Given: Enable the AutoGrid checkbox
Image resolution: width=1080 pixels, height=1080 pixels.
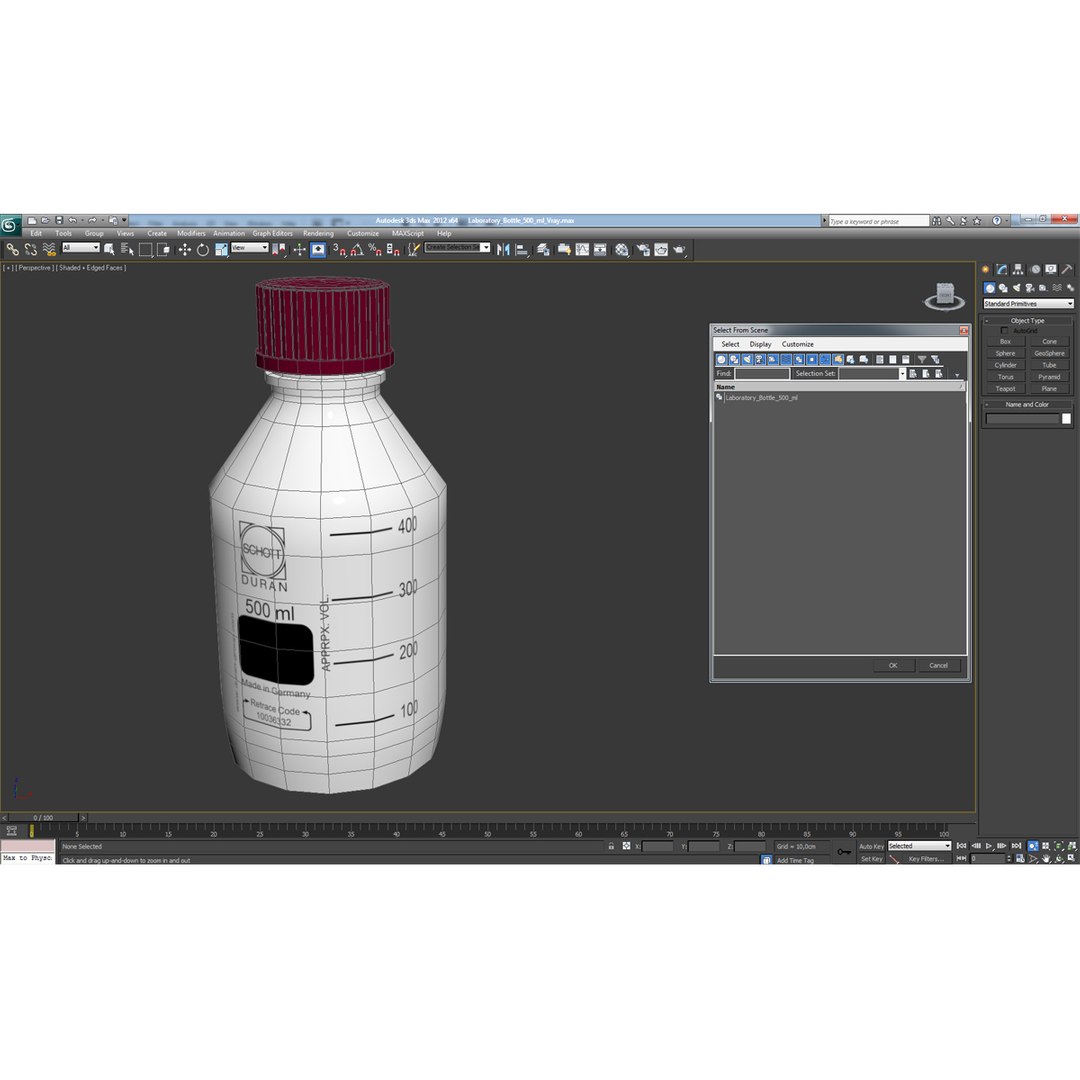Looking at the screenshot, I should point(1004,331).
